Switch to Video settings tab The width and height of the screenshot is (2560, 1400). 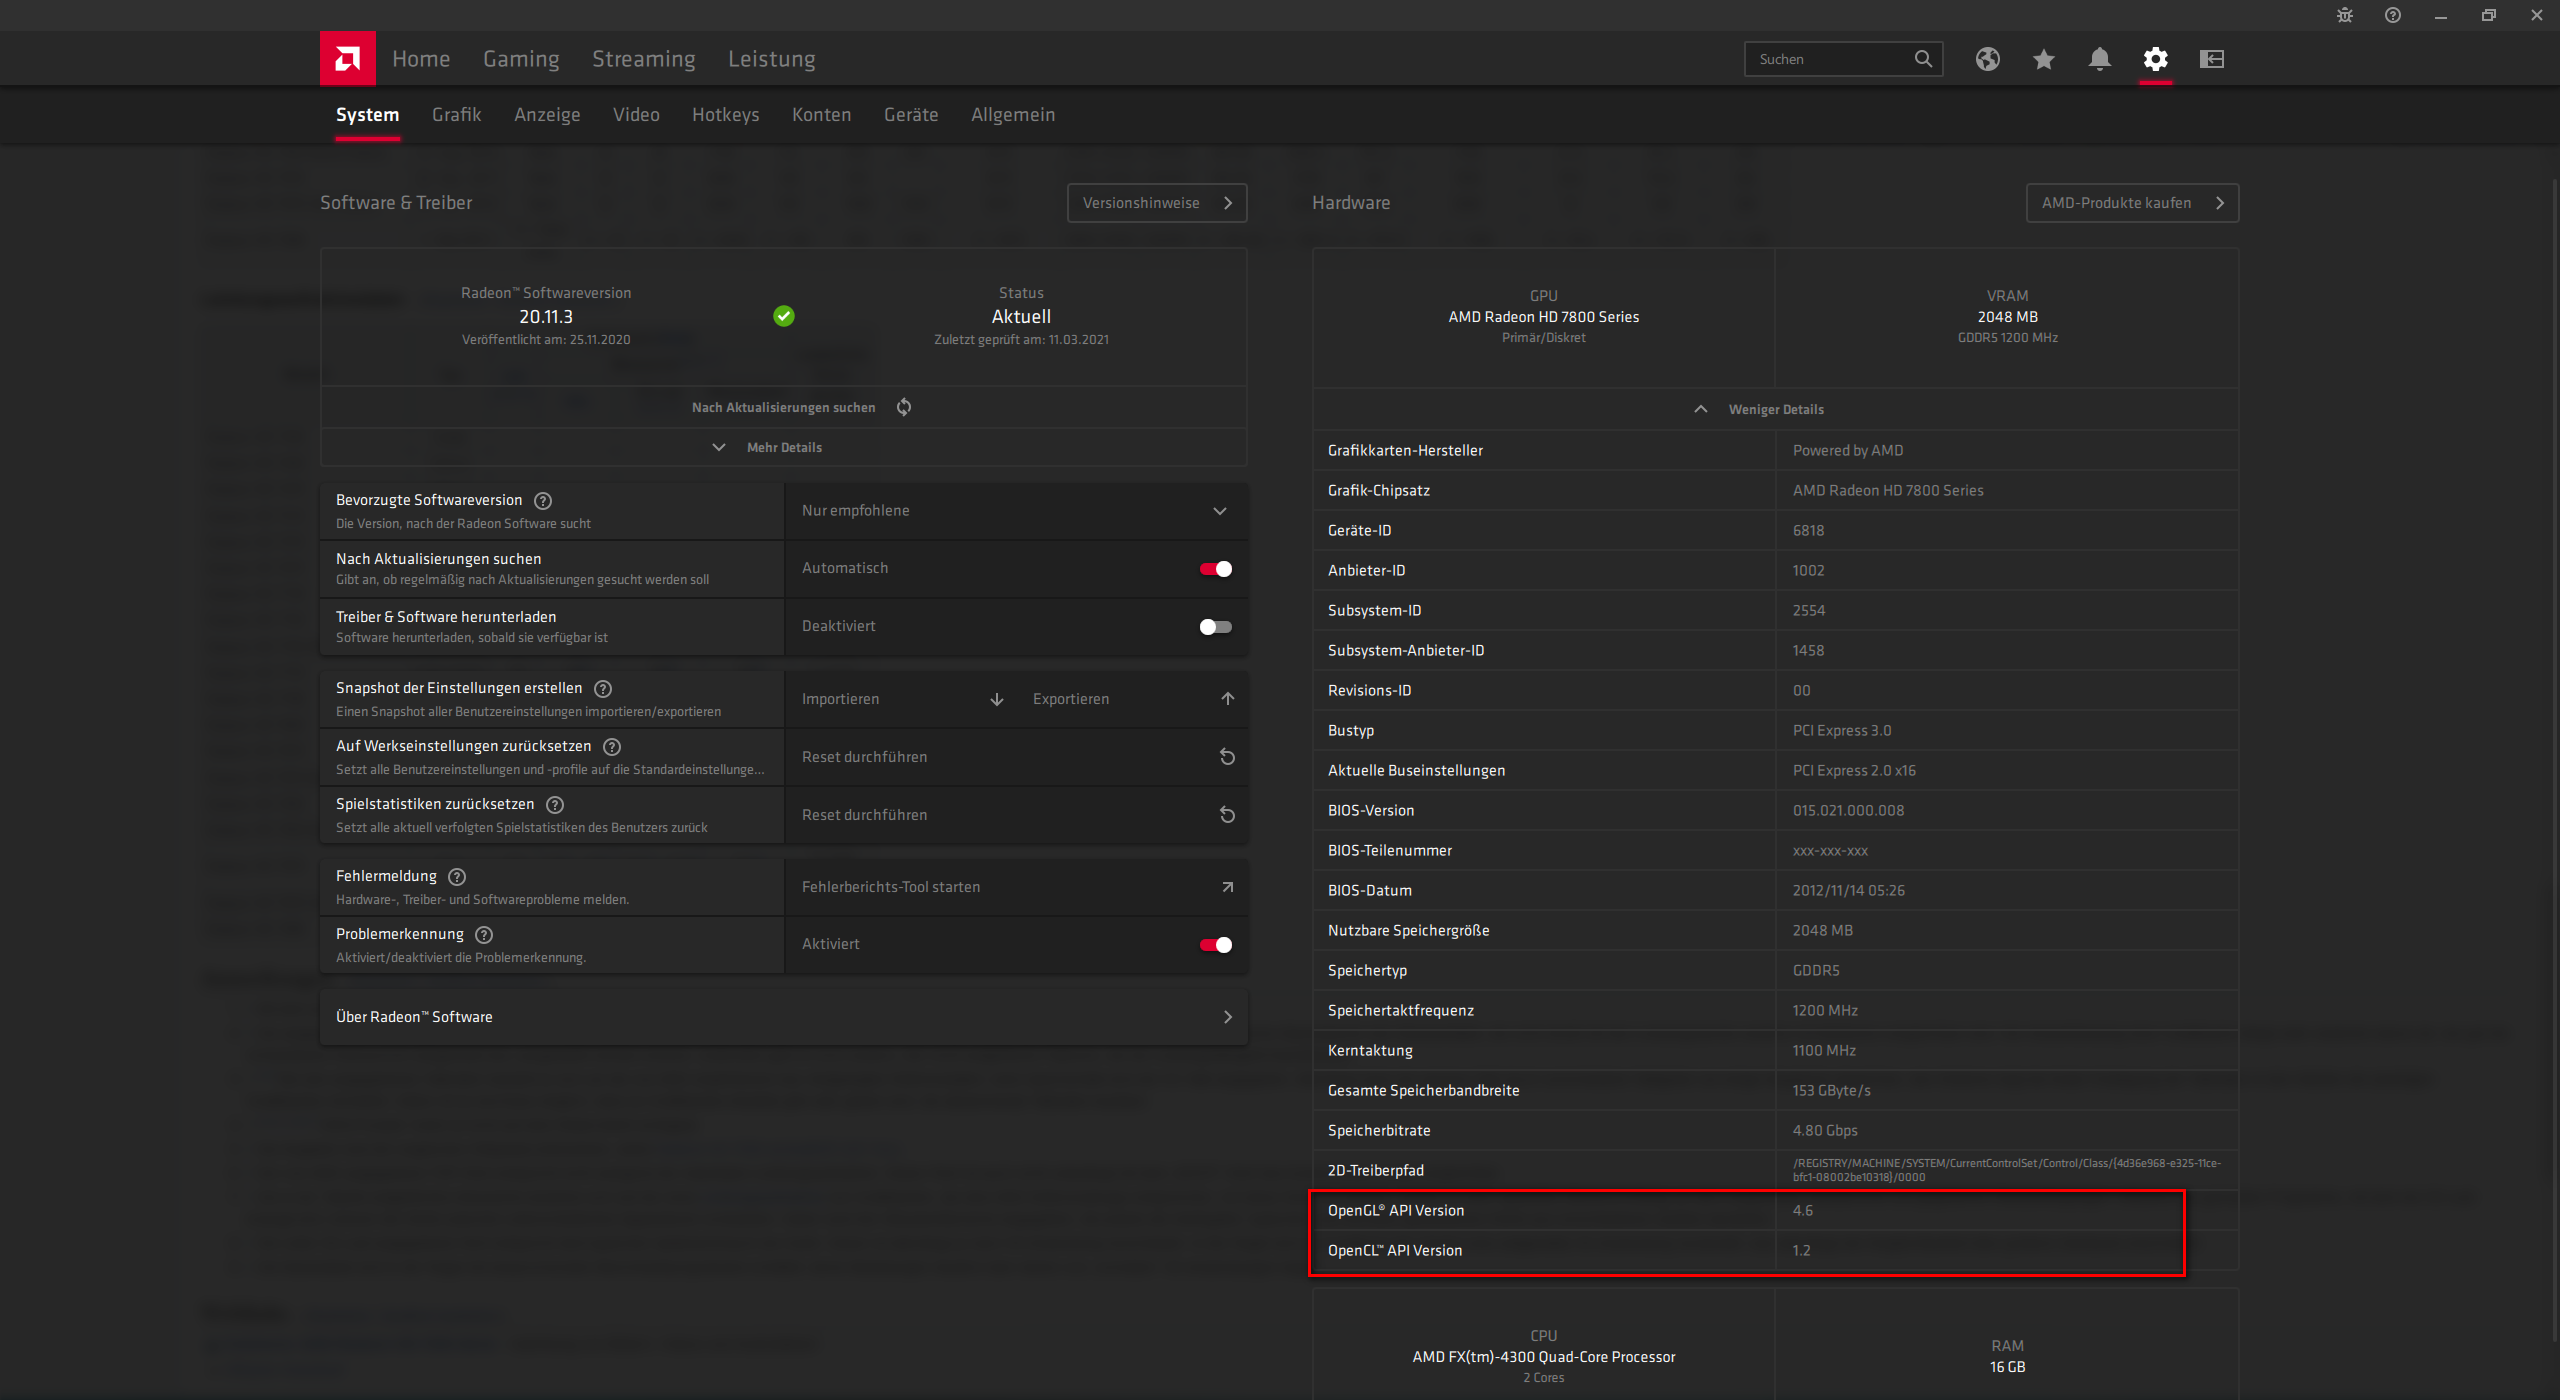pyautogui.click(x=636, y=115)
